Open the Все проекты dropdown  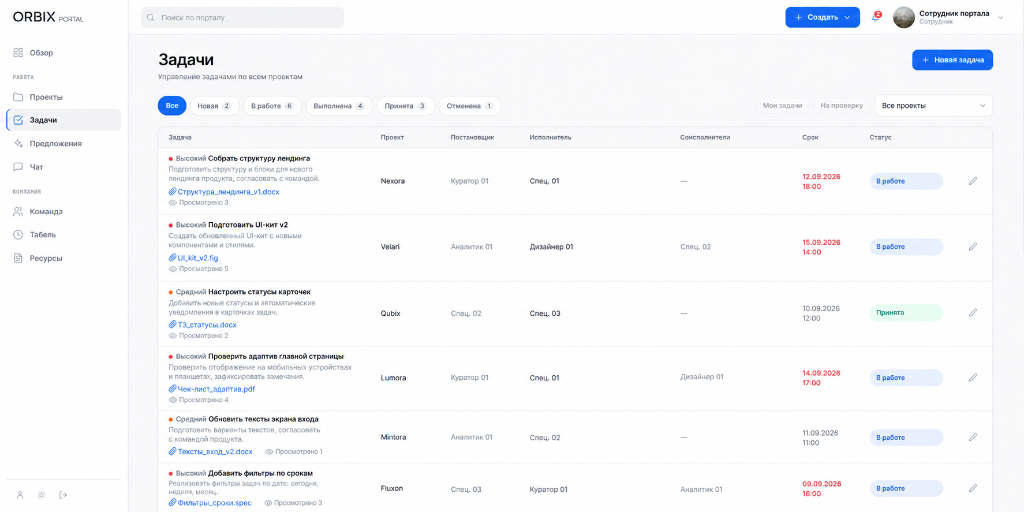(933, 105)
